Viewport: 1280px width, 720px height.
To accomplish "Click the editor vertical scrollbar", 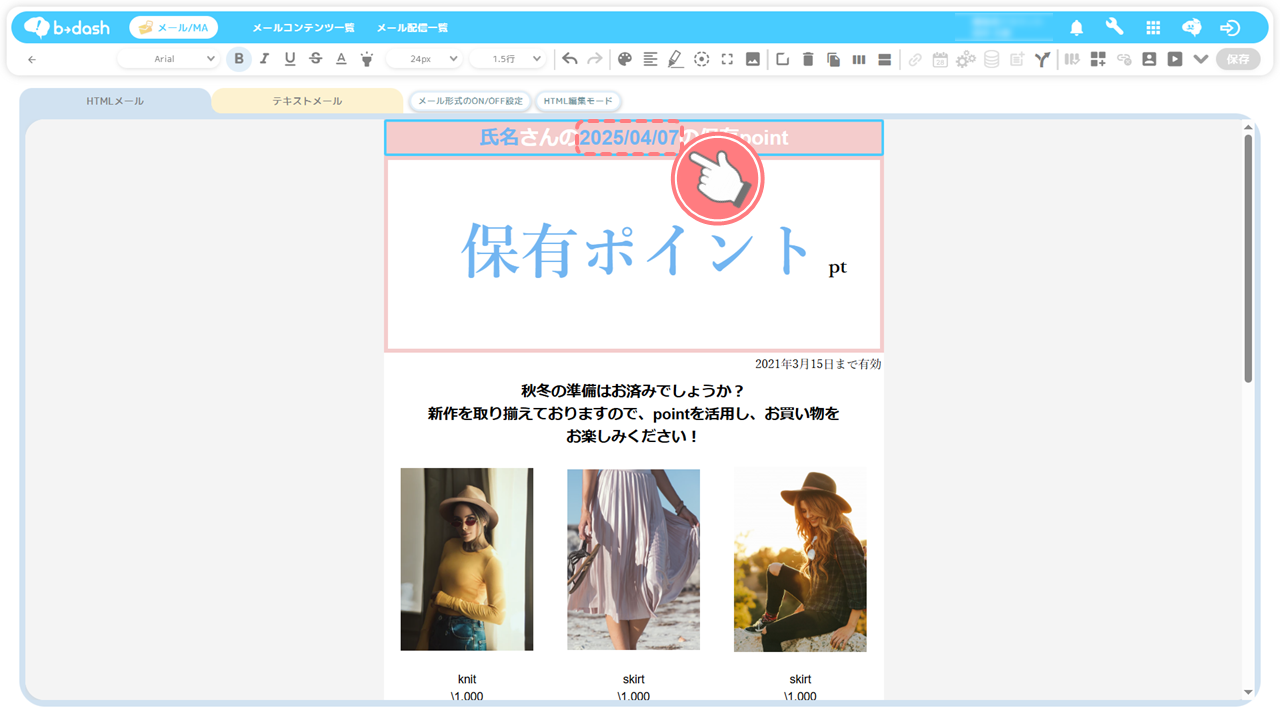I will pyautogui.click(x=1248, y=257).
